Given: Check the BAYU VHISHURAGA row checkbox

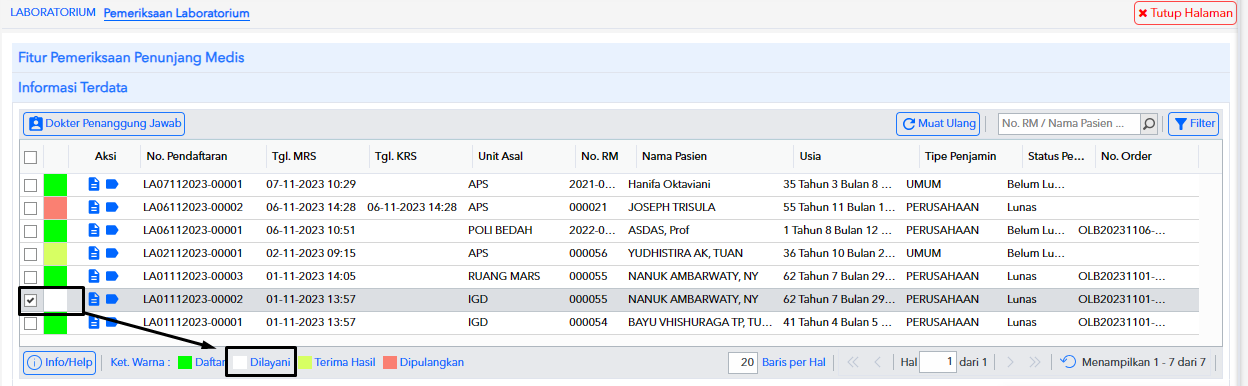Looking at the screenshot, I should point(31,322).
